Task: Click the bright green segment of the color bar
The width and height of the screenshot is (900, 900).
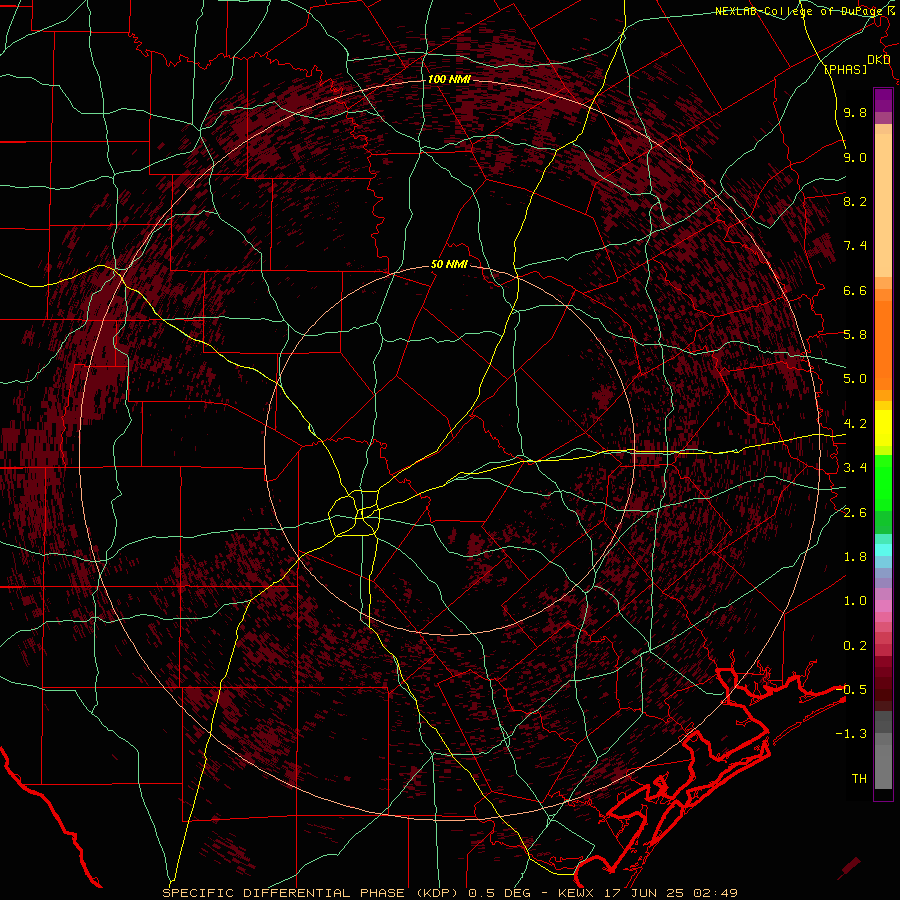Action: pos(883,482)
